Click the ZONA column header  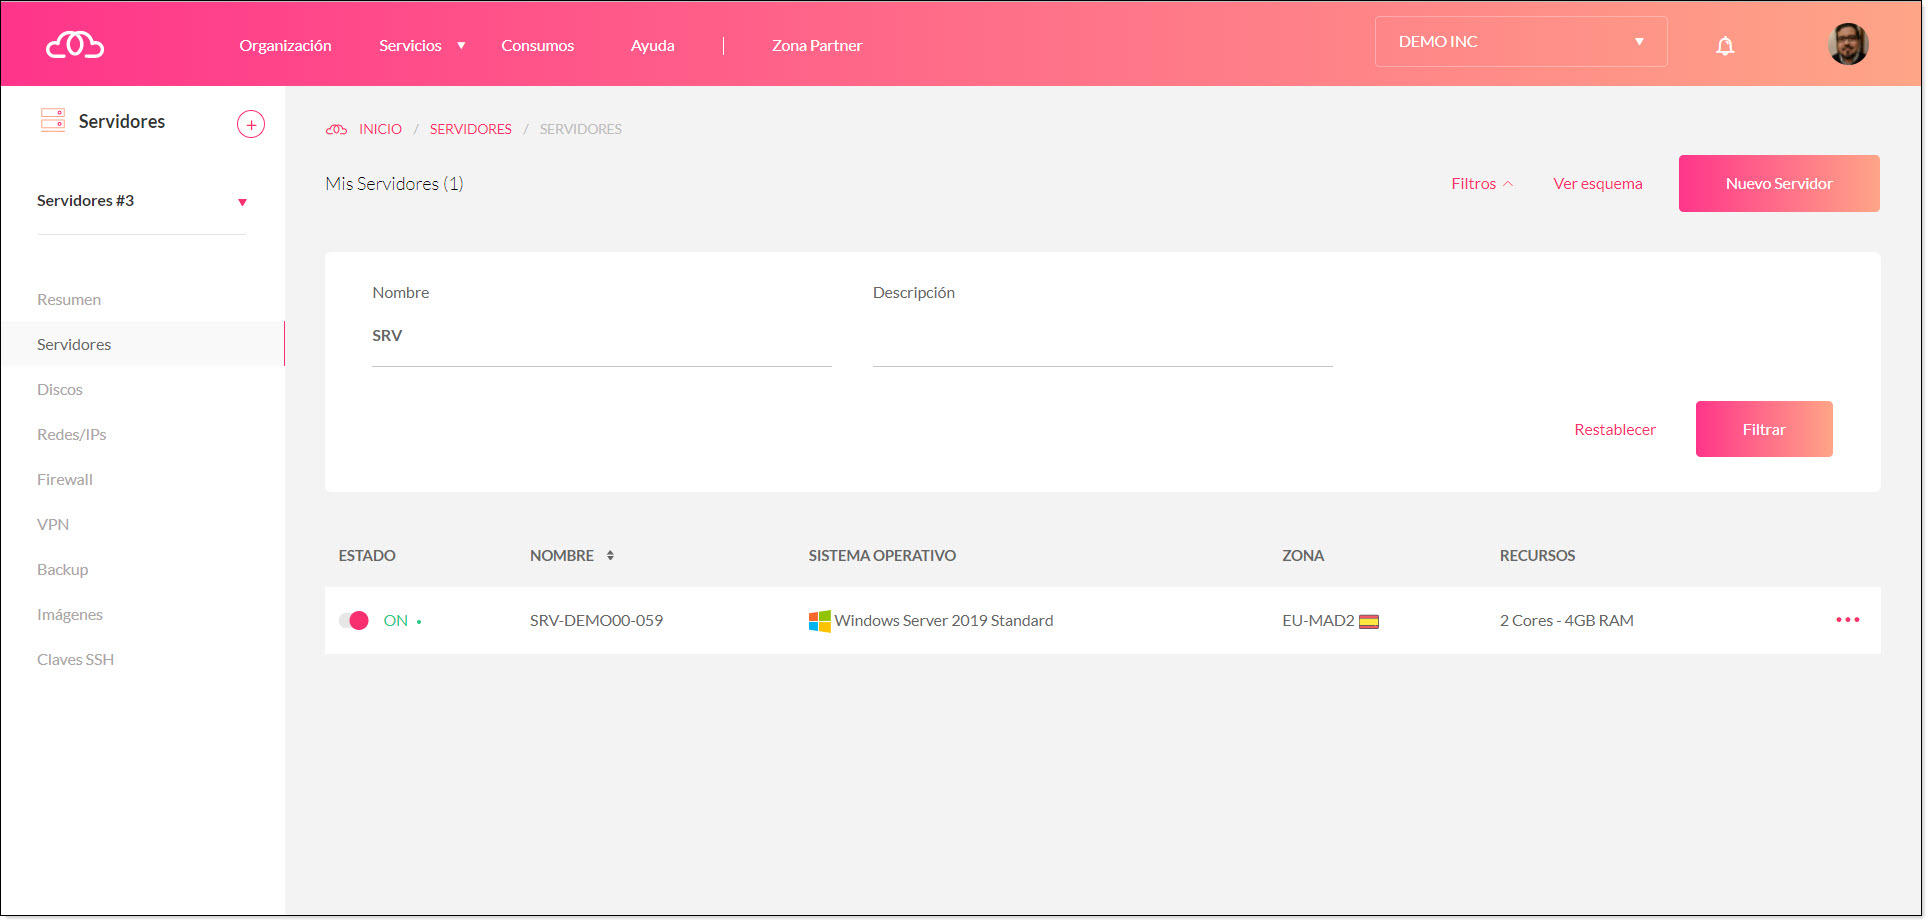point(1303,556)
